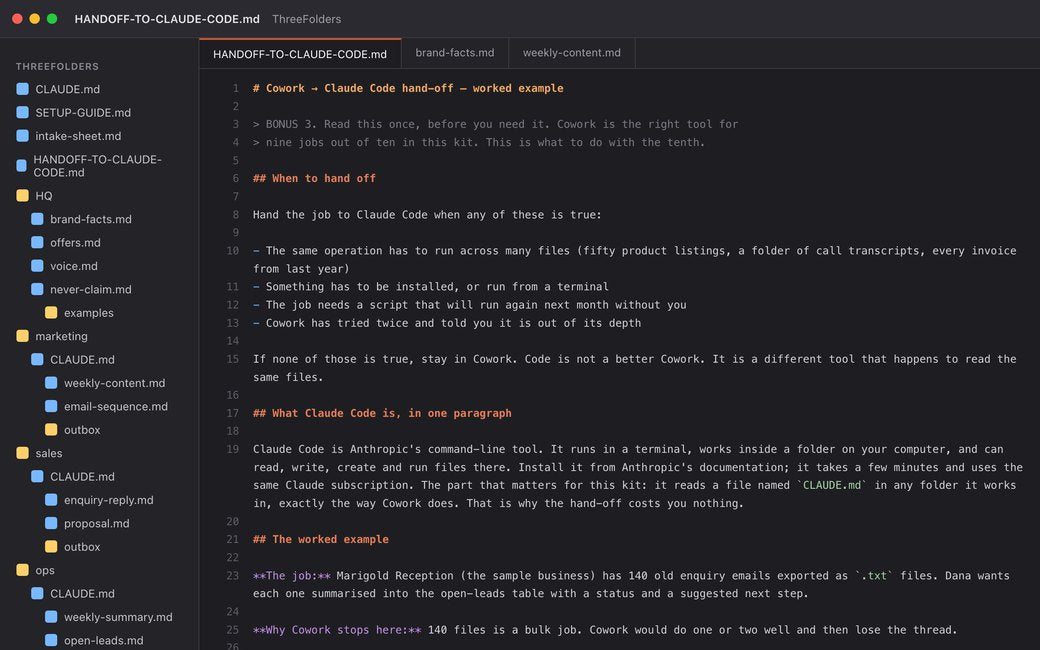Select HANDOFF-TO-CLAUDE-CODE.md in the sidebar
Screen dimensions: 1040x650
[99, 166]
